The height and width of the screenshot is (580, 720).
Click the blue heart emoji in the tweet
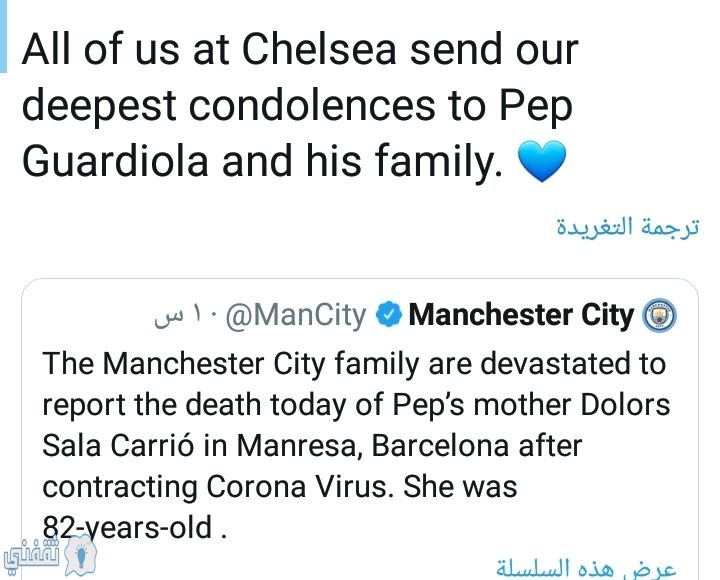click(542, 161)
